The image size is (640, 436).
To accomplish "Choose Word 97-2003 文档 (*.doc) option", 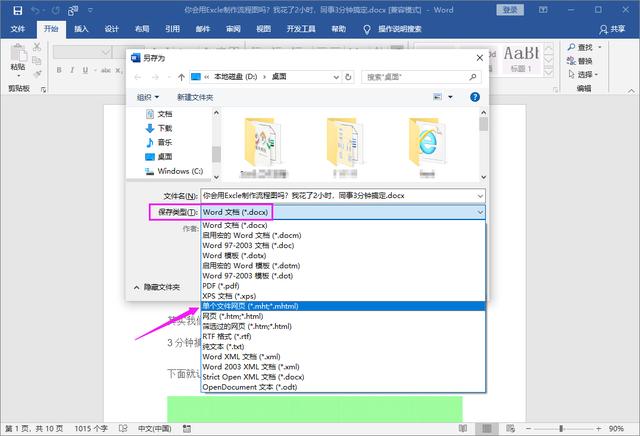I will point(343,245).
